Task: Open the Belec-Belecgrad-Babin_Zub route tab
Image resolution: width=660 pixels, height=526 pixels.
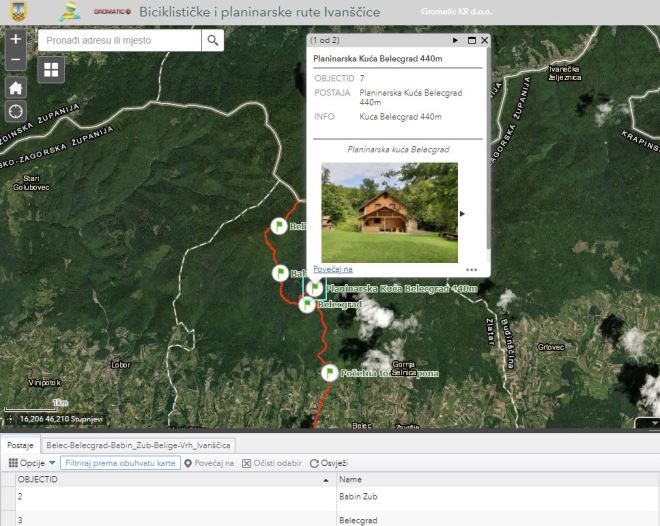Action: pos(138,445)
